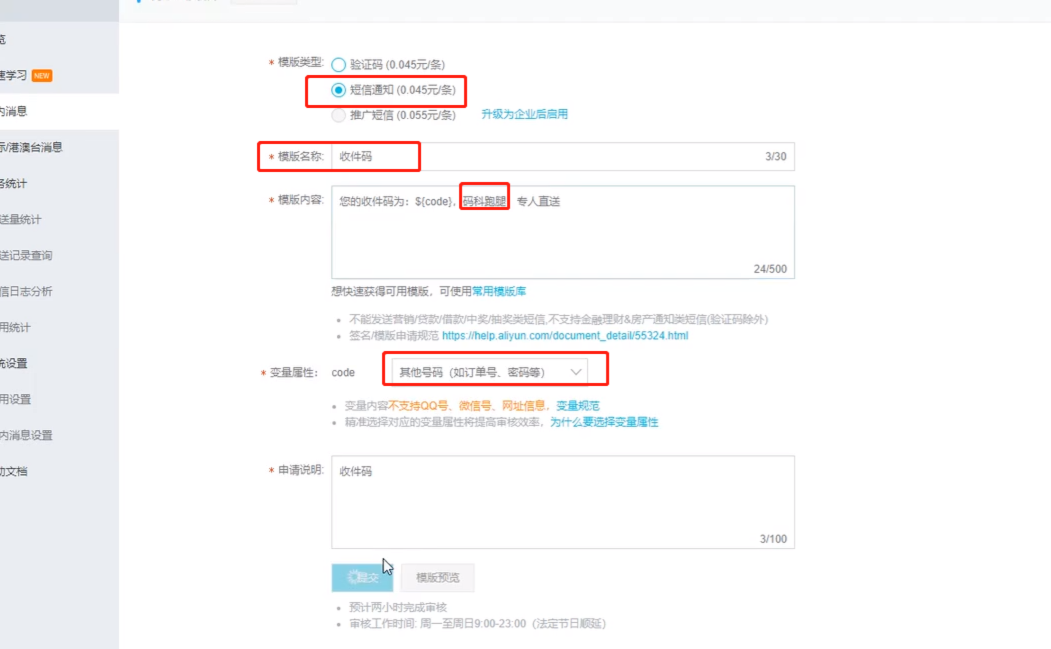Viewport: 1051px width, 649px height.
Task: Click the 申请说明 text area
Action: point(560,500)
